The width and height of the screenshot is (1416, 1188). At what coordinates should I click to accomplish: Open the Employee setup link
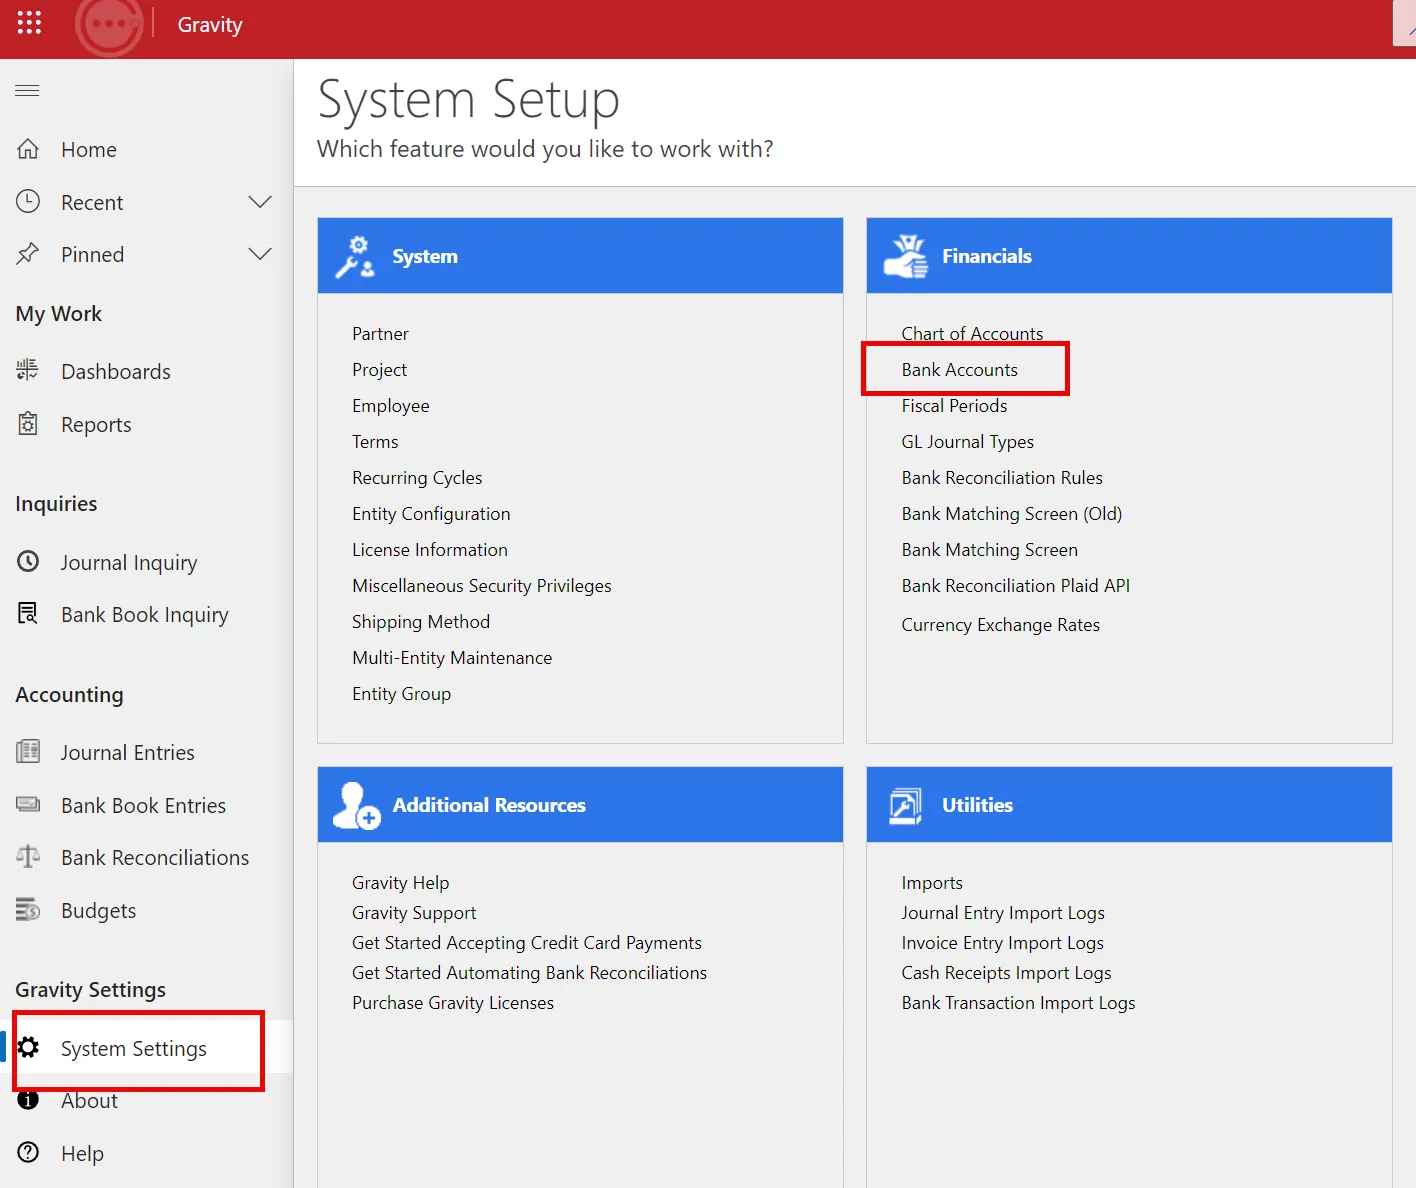[390, 406]
